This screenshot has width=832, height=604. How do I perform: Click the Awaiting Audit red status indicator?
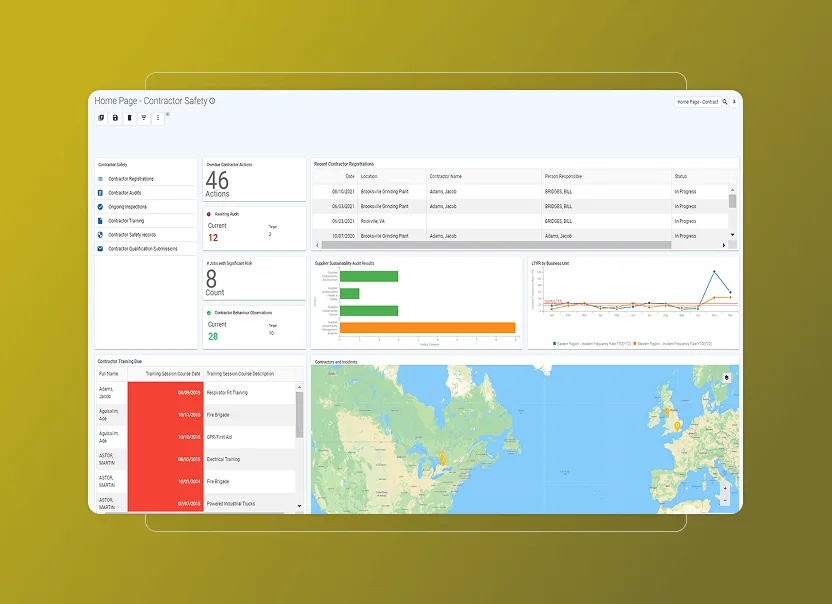click(x=208, y=213)
